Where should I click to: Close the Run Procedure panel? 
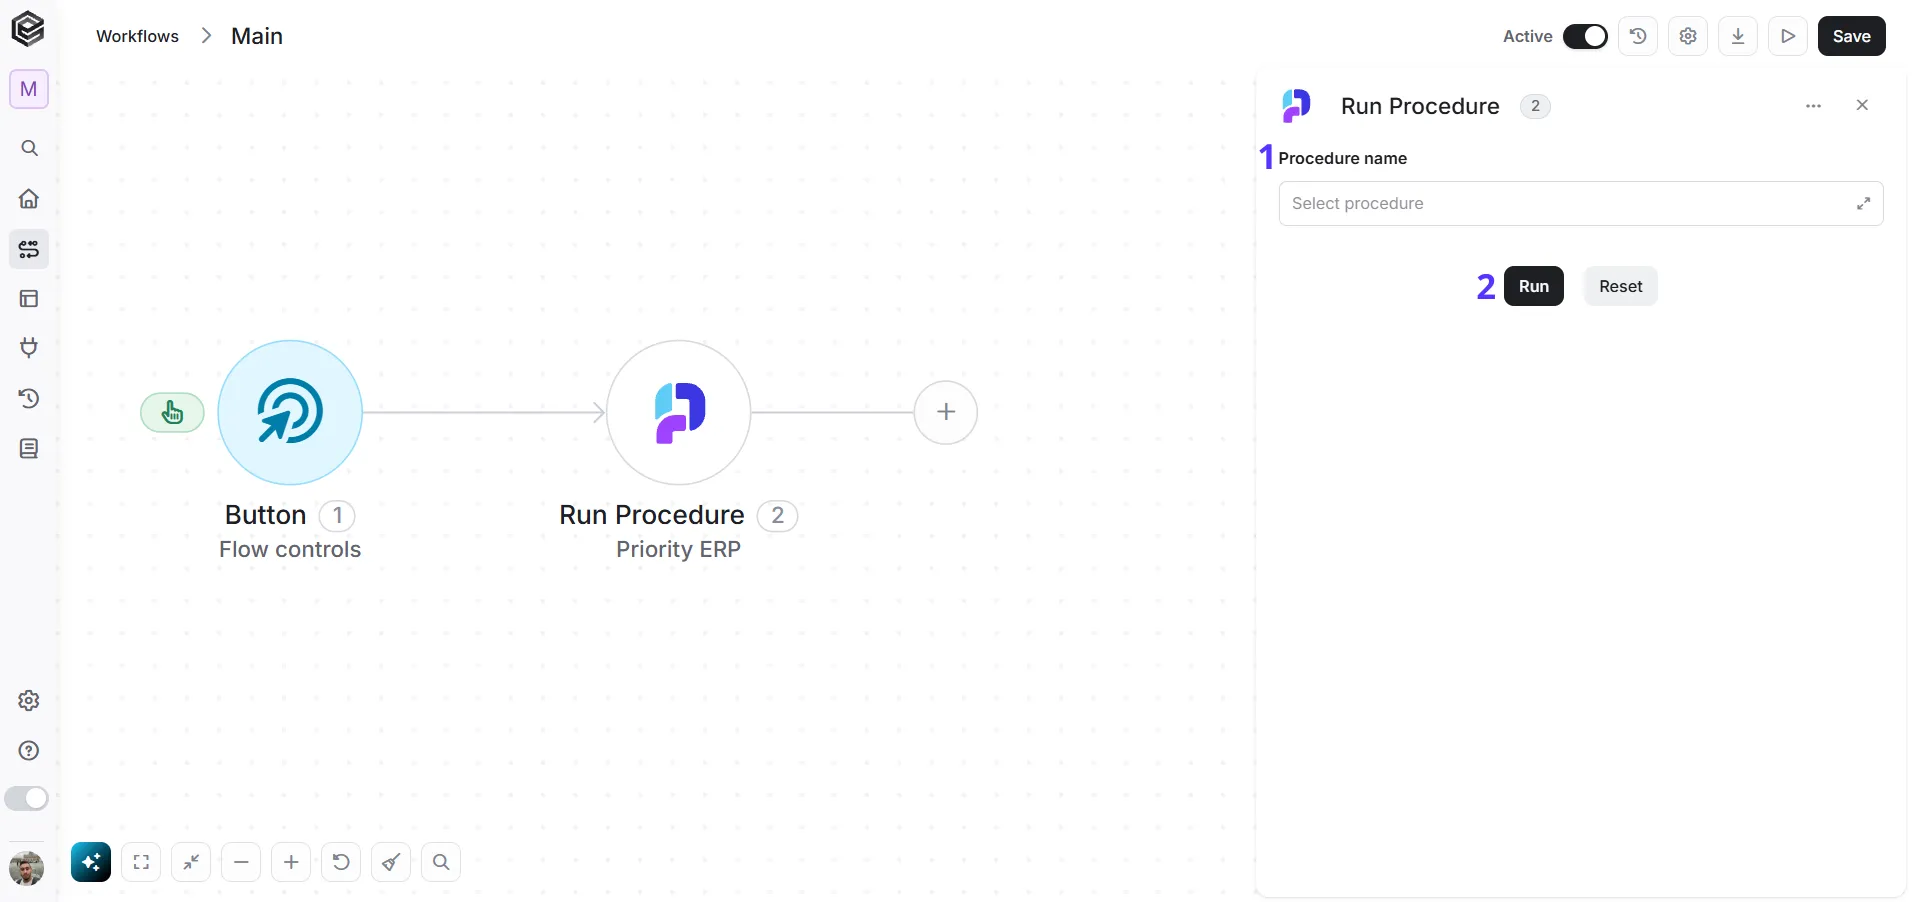1862,105
